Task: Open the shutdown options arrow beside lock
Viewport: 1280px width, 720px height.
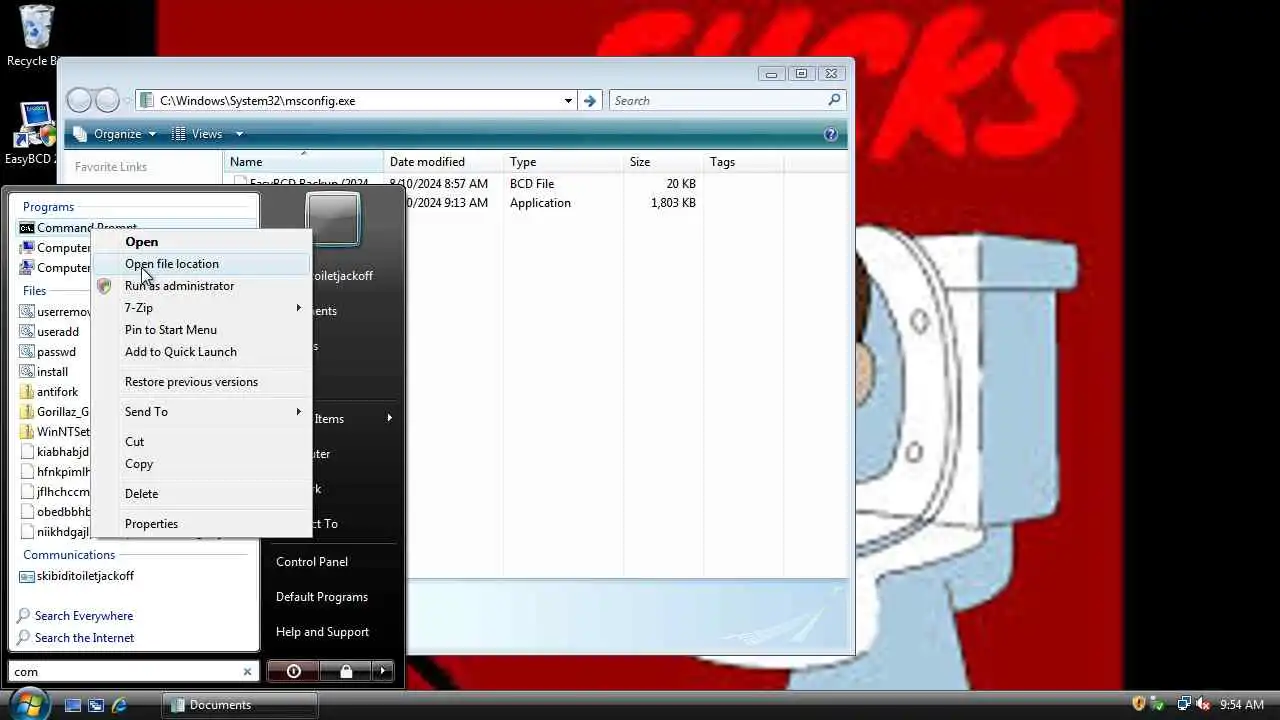Action: pyautogui.click(x=383, y=671)
